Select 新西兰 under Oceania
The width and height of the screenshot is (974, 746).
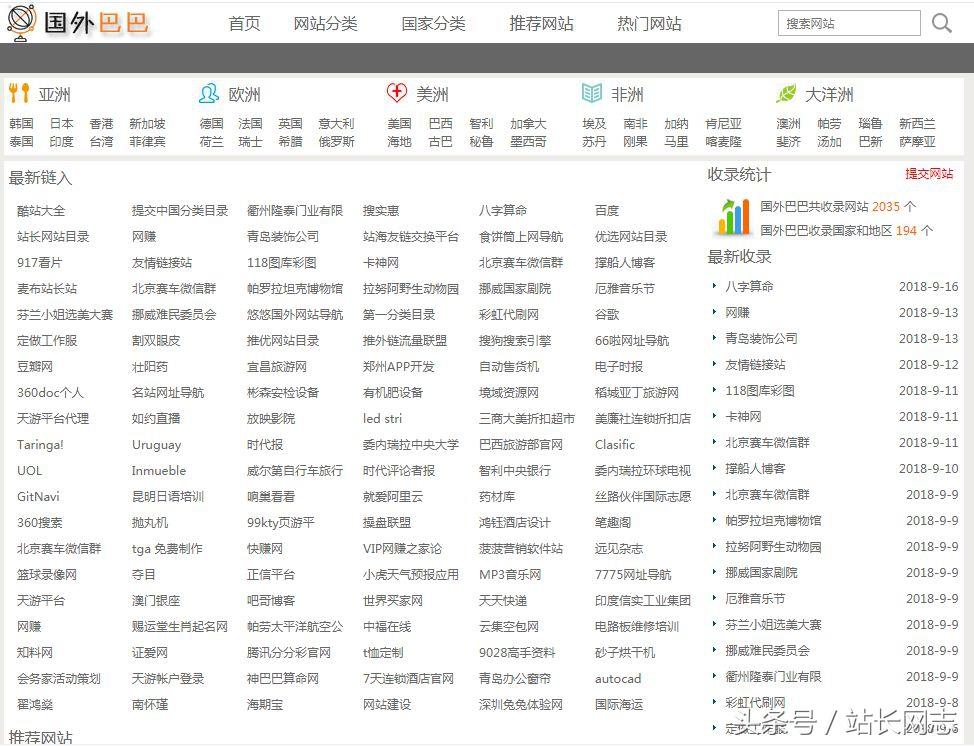pos(917,124)
